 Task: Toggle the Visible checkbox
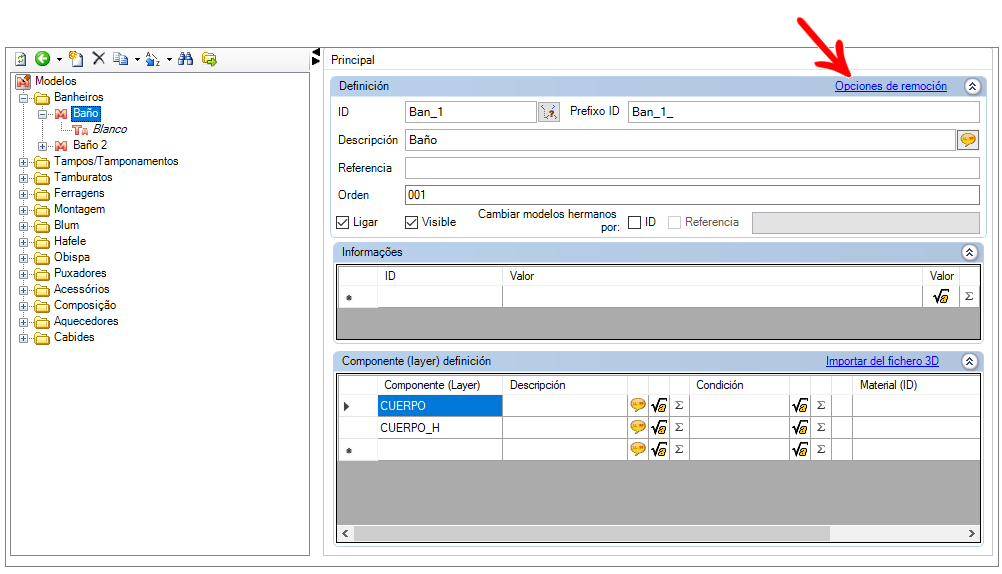point(412,222)
